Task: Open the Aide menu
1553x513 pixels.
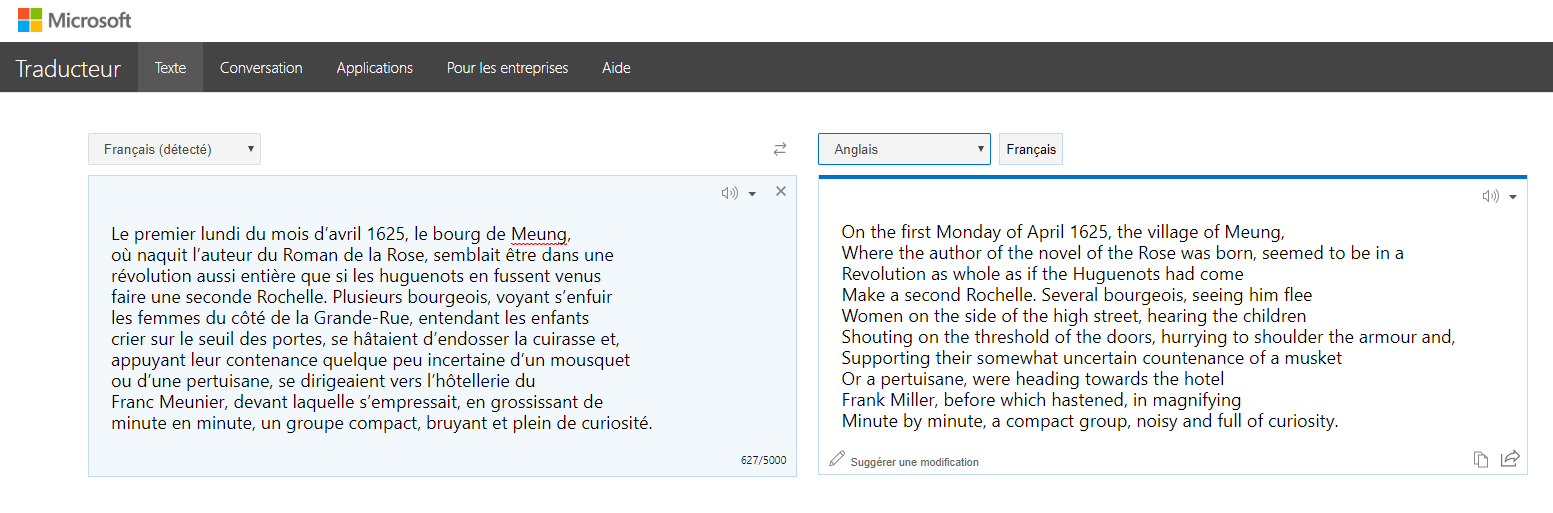Action: [616, 68]
